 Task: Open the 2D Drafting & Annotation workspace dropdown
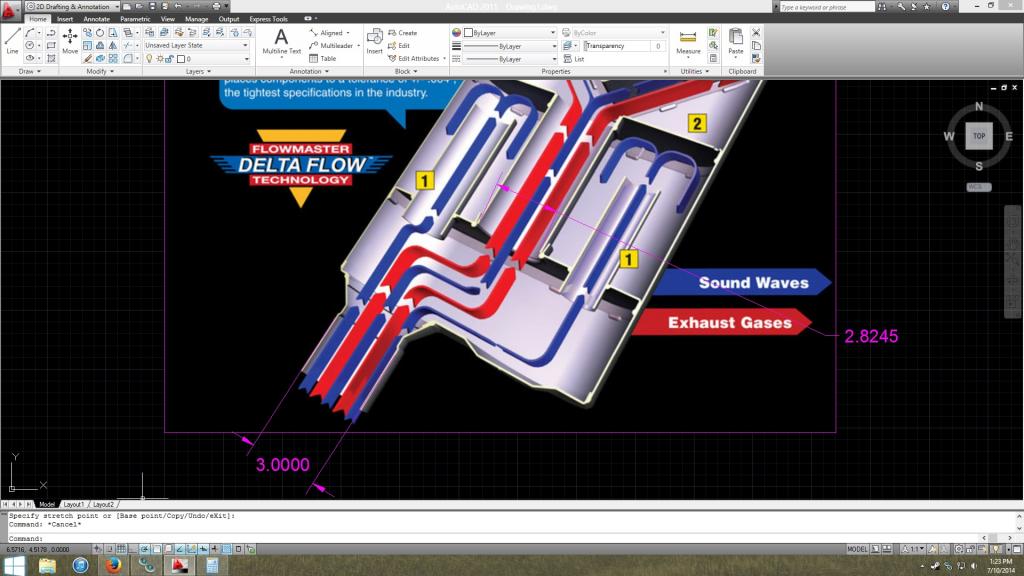coord(72,7)
